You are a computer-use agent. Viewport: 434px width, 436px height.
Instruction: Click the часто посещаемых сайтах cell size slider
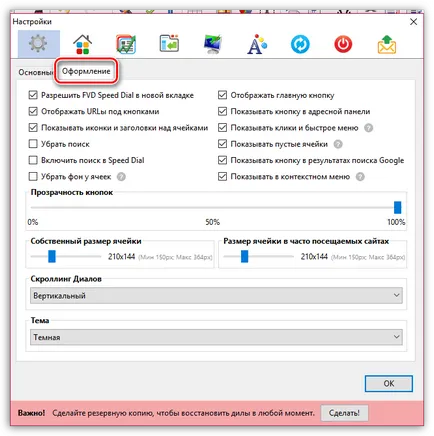[244, 257]
